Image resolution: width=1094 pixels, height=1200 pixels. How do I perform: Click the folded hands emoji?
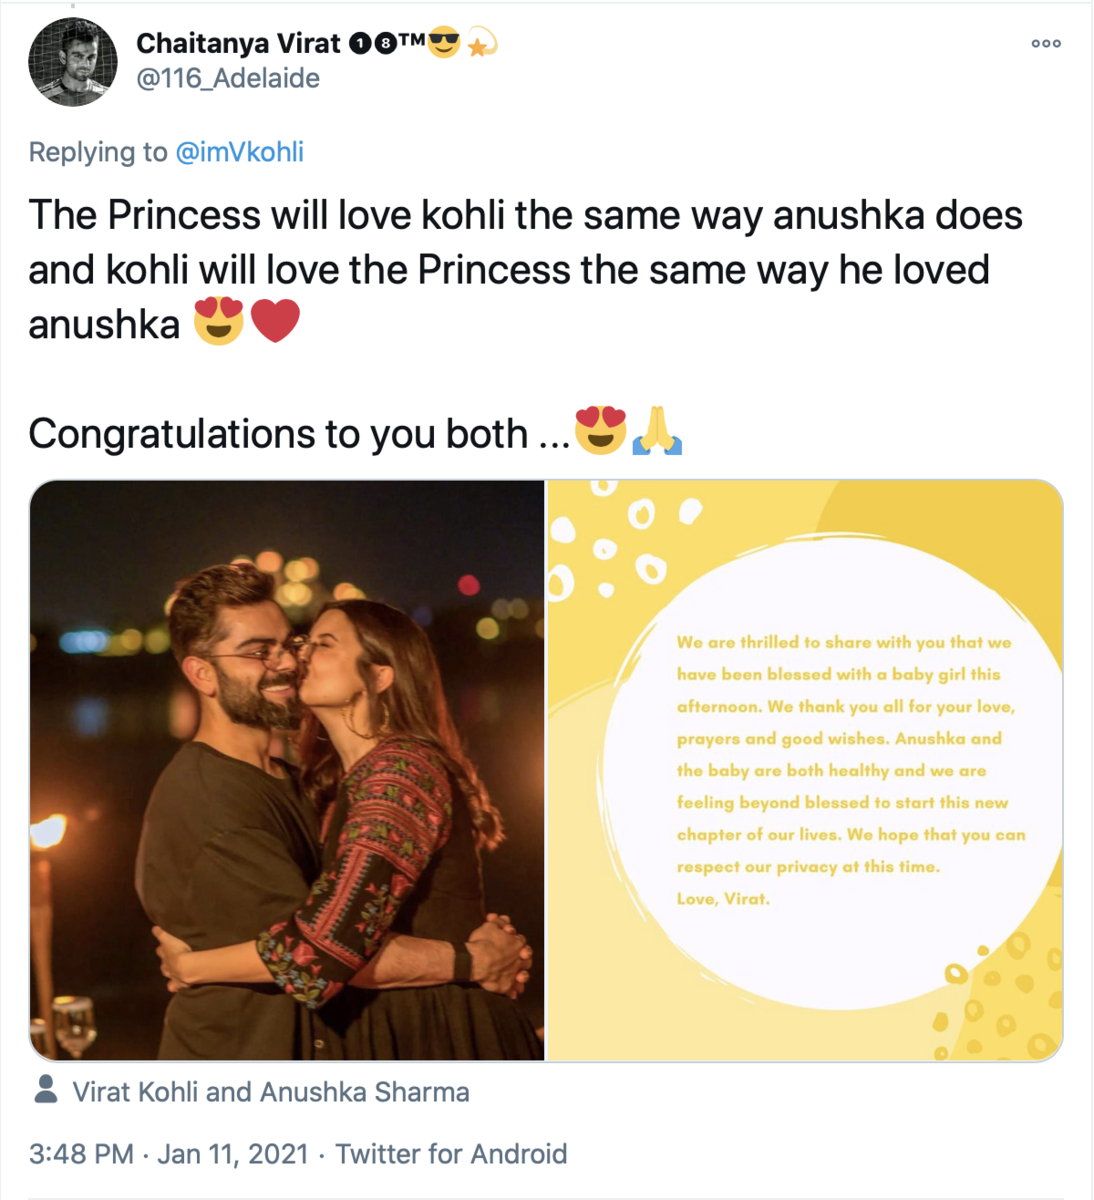click(x=657, y=432)
